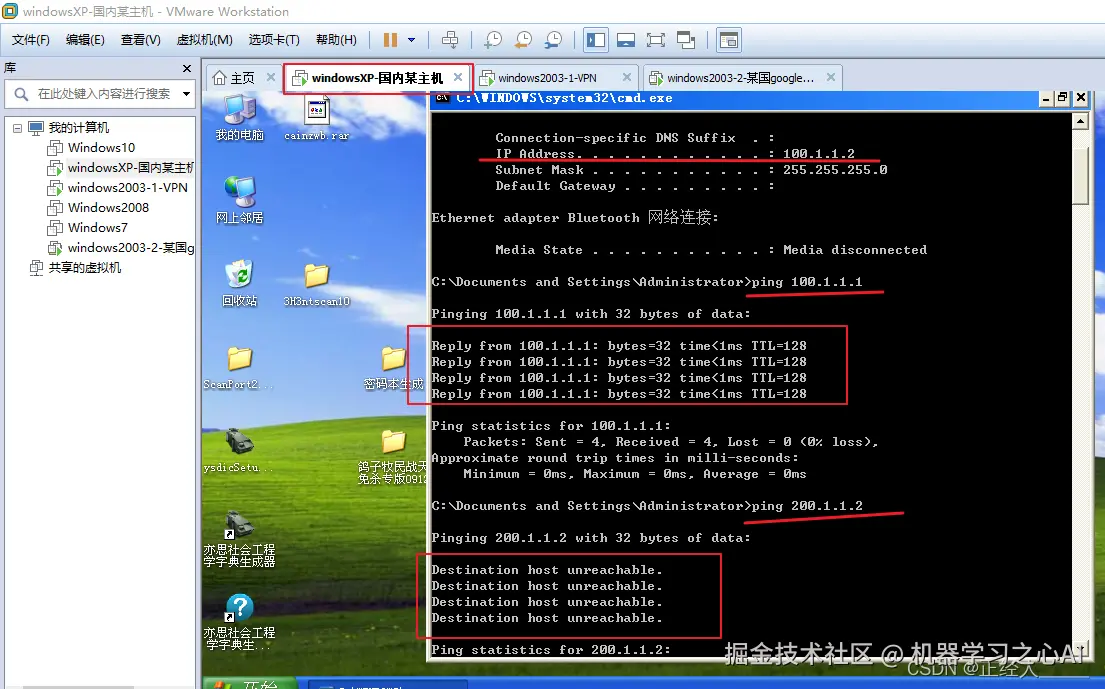Close the windows2003-1-VPN tab

pyautogui.click(x=626, y=77)
